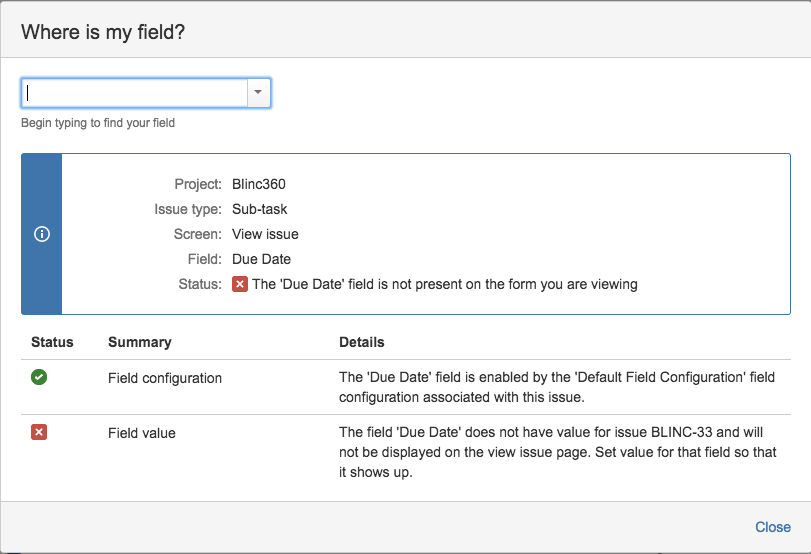This screenshot has width=811, height=554.
Task: Click the 'Due Date' field value
Action: 261,259
